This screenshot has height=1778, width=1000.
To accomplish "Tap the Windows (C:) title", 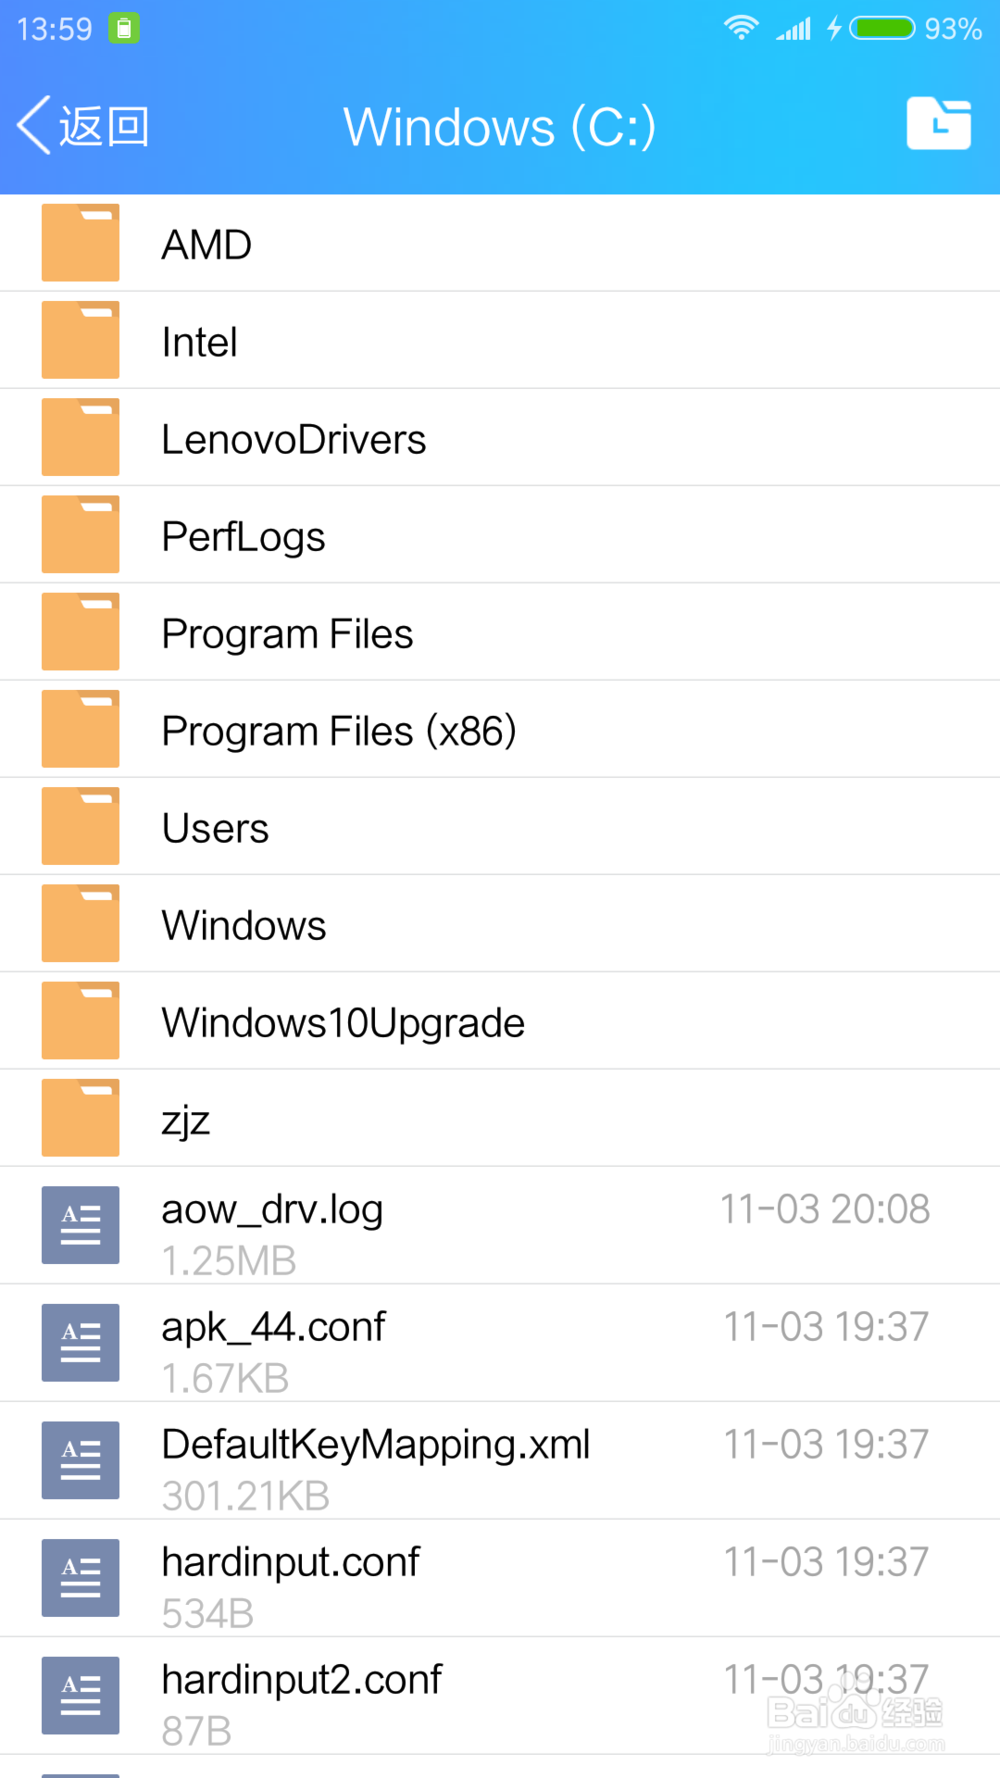I will pyautogui.click(x=499, y=127).
